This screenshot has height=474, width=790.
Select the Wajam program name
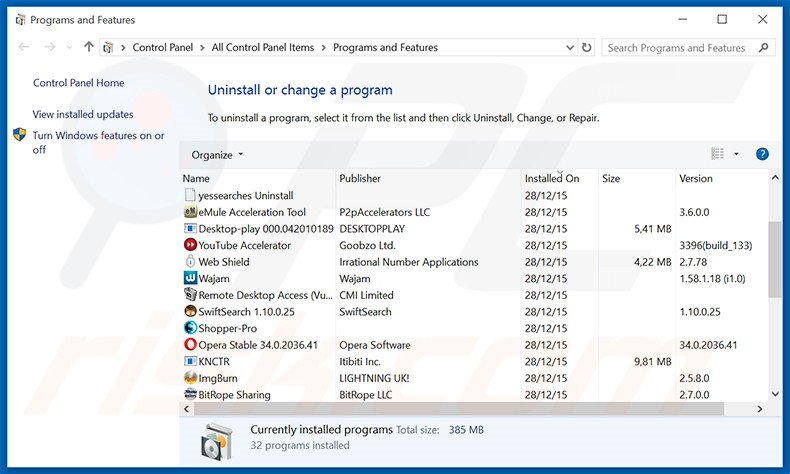pos(214,279)
